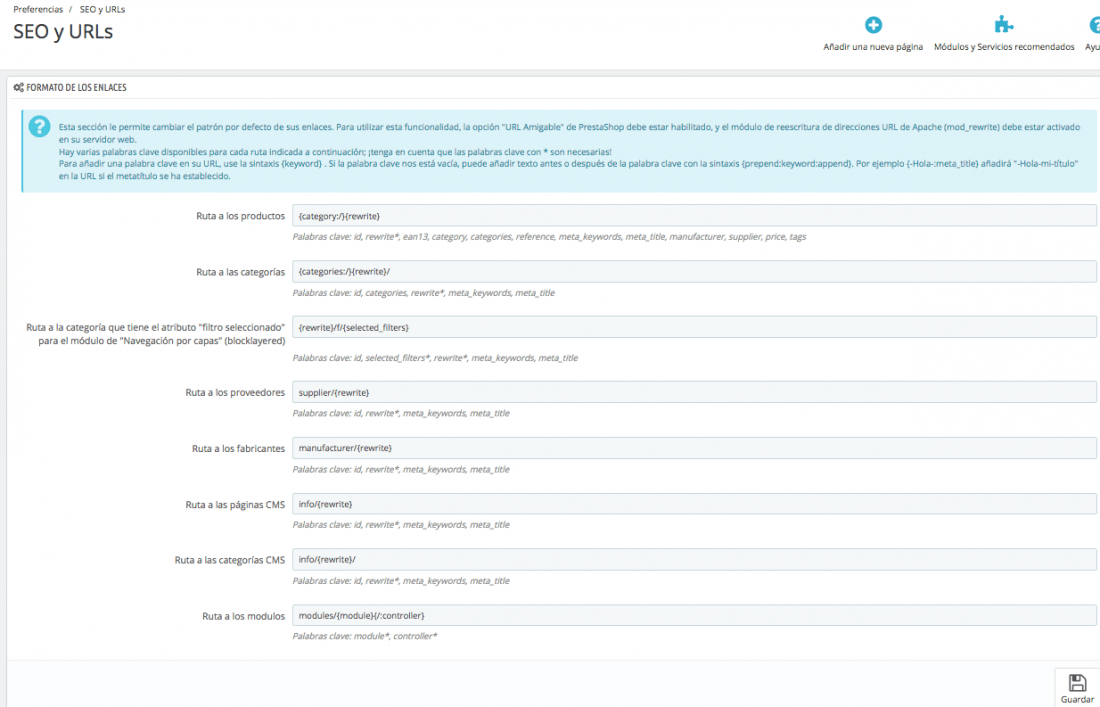The image size is (1100, 707).
Task: Focus the Ruta a los productos field
Action: (694, 215)
